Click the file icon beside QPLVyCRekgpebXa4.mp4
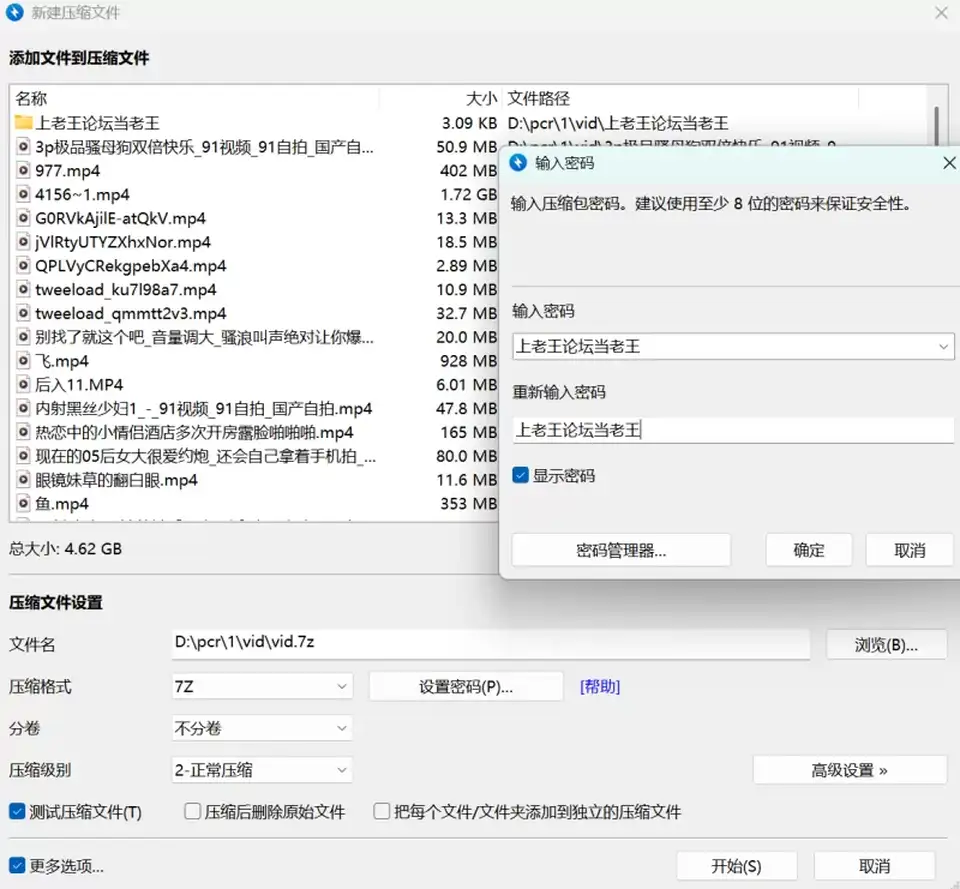 [x=23, y=266]
